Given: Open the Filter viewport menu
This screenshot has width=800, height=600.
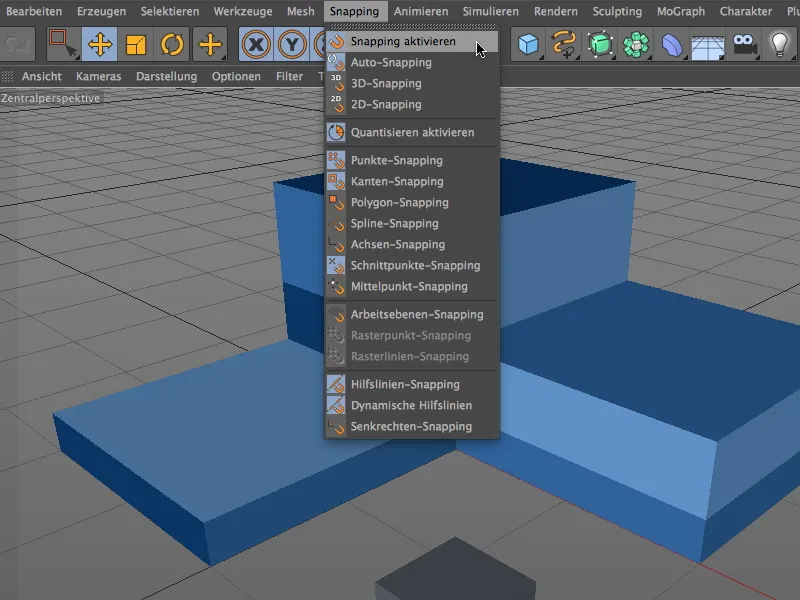Looking at the screenshot, I should (289, 77).
